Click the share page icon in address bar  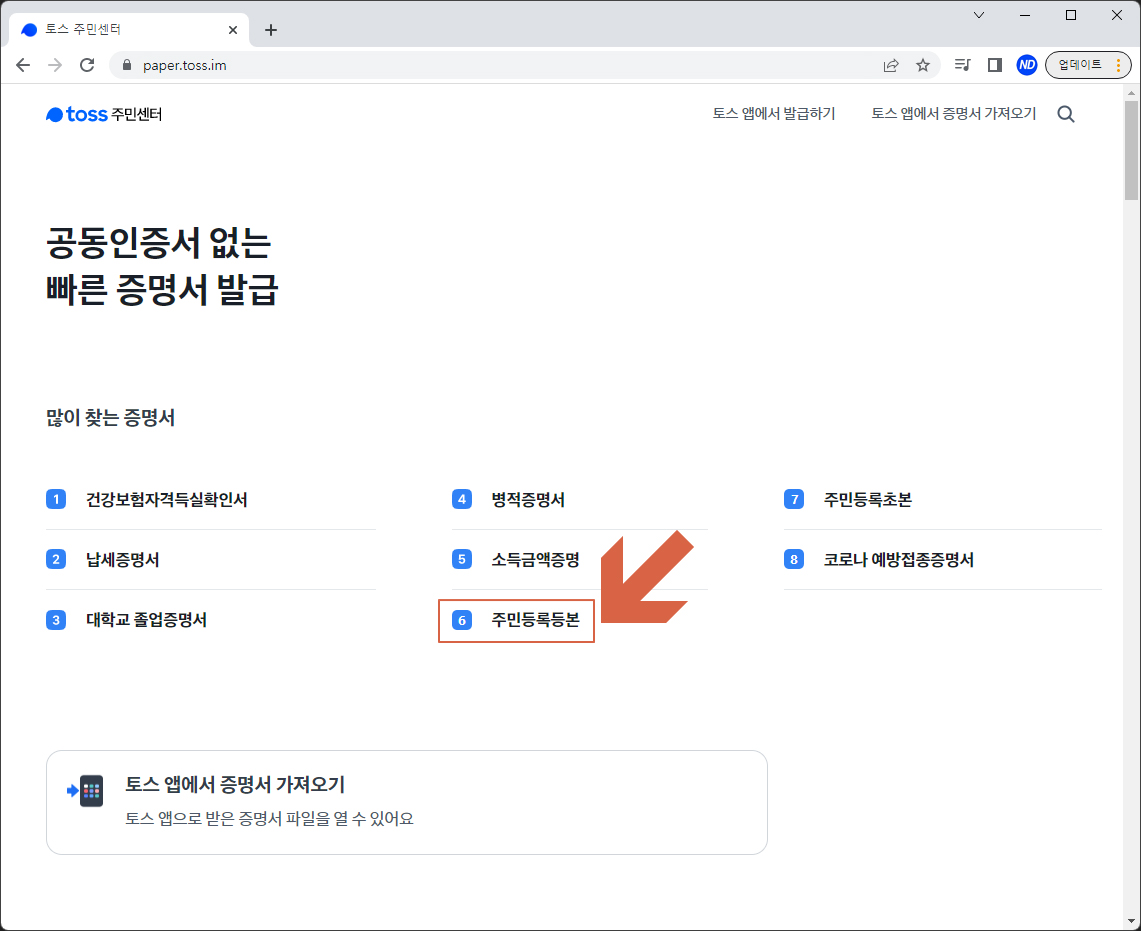coord(891,66)
